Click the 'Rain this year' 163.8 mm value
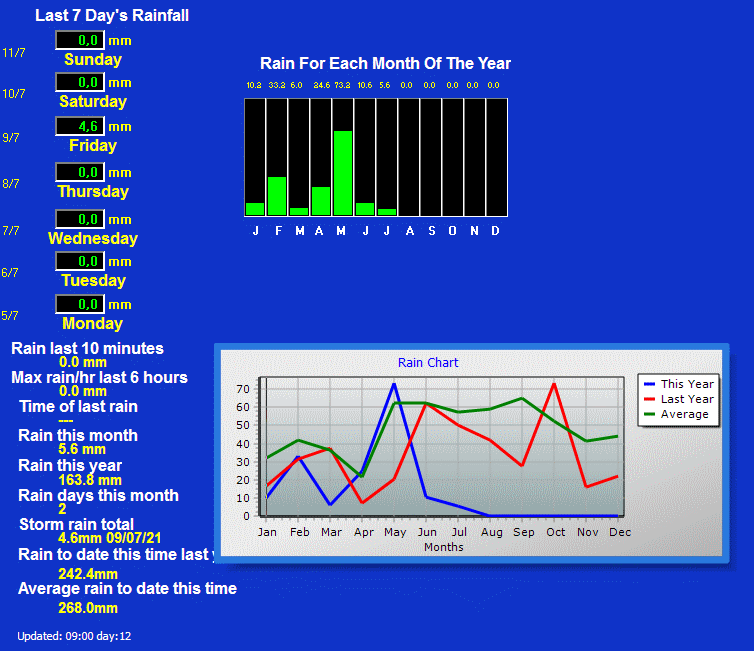This screenshot has width=754, height=651. [x=90, y=480]
